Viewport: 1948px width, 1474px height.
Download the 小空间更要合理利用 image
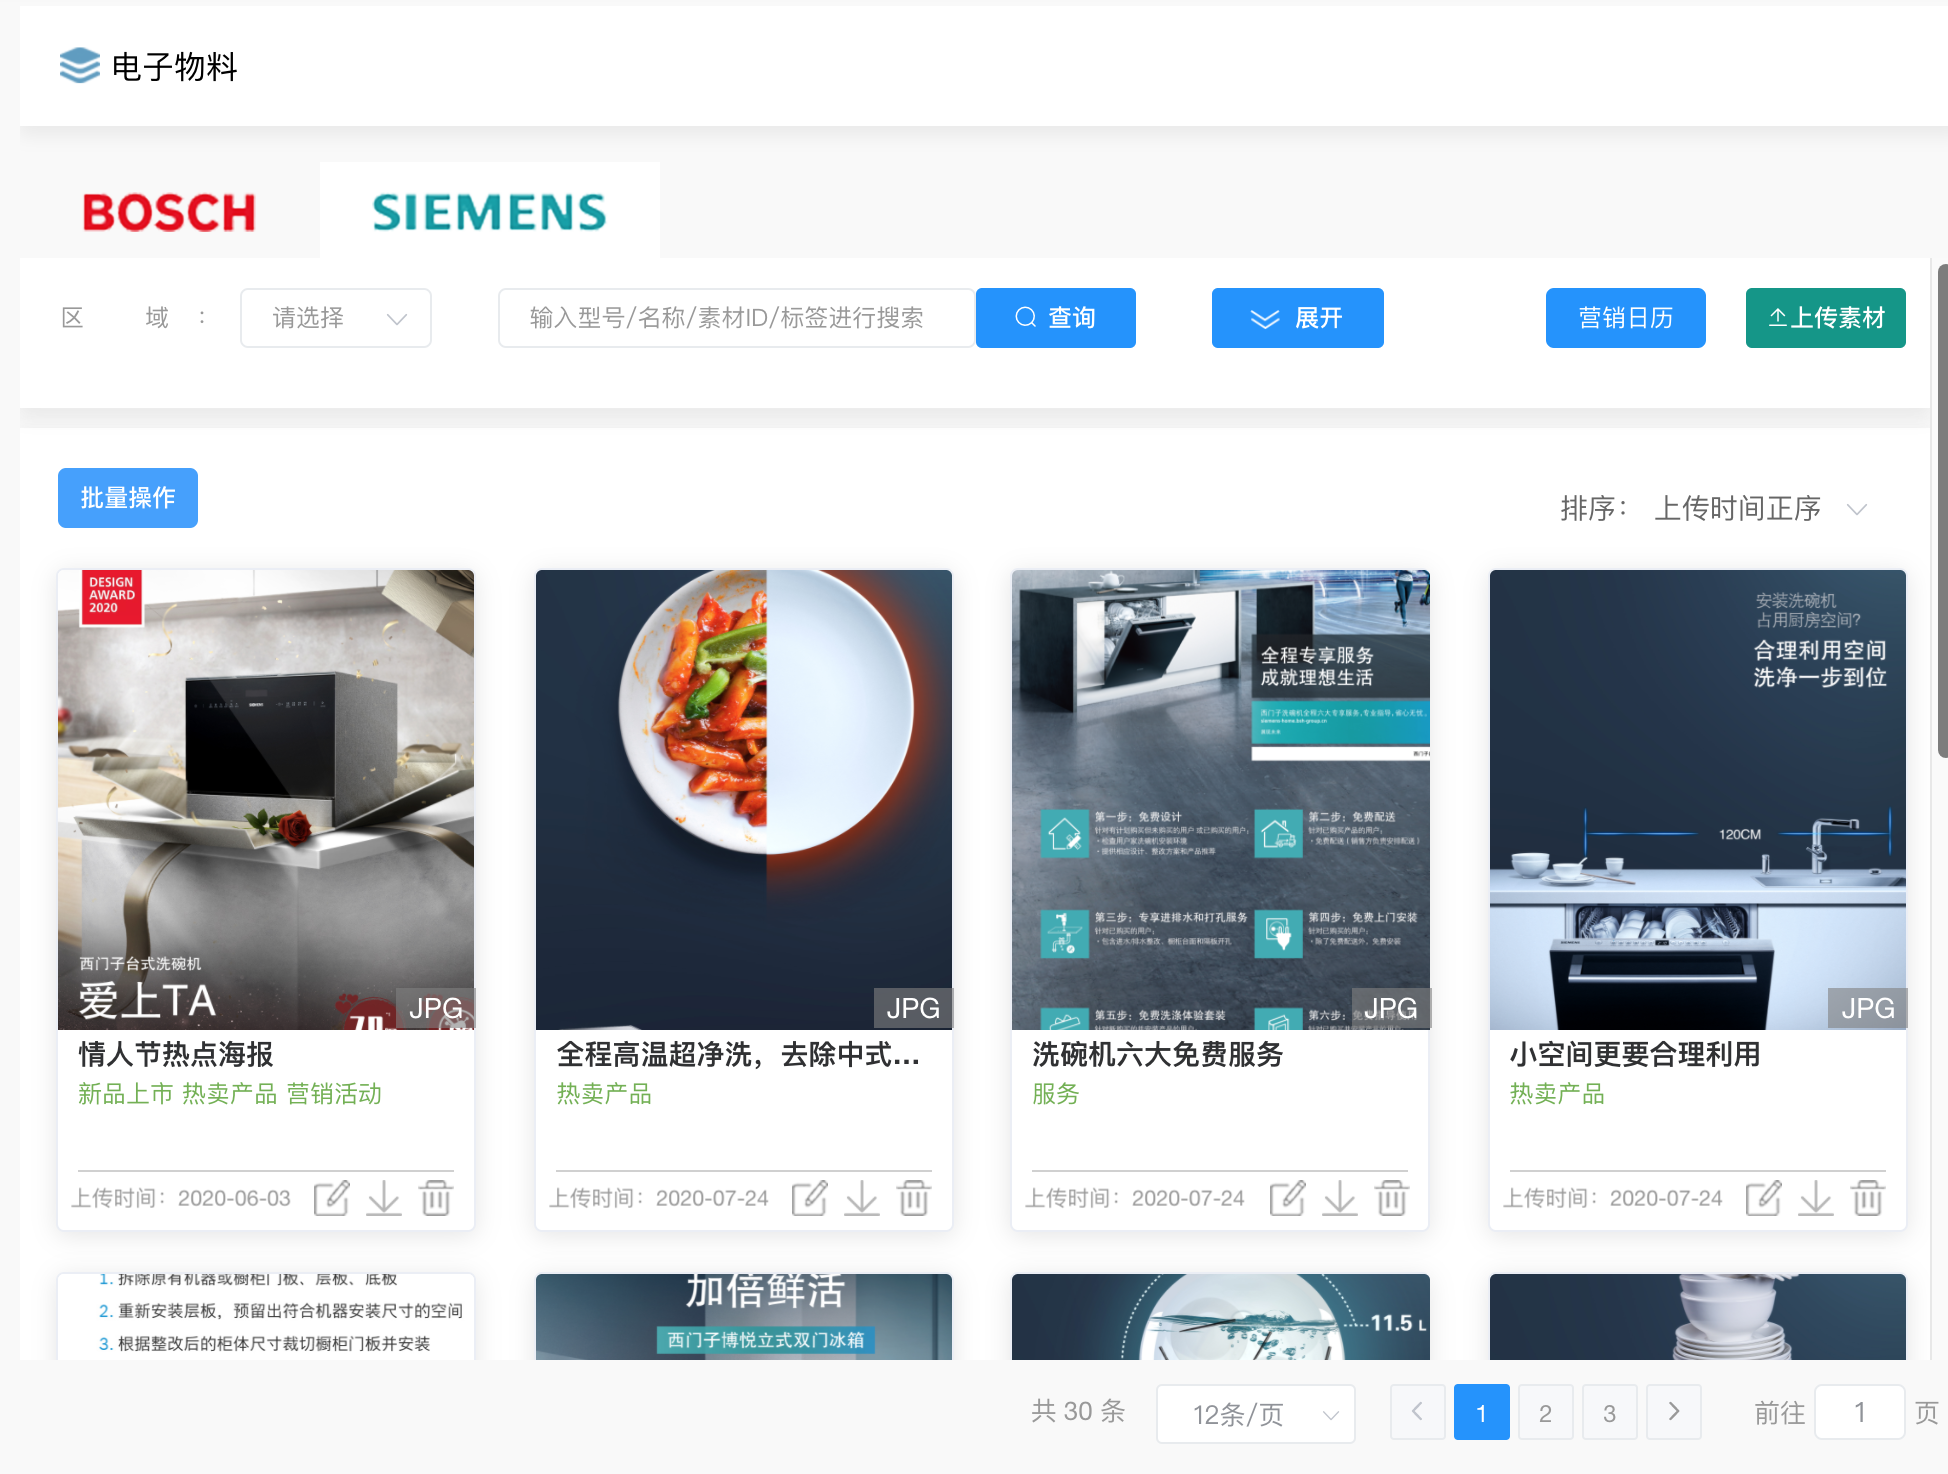click(x=1816, y=1197)
